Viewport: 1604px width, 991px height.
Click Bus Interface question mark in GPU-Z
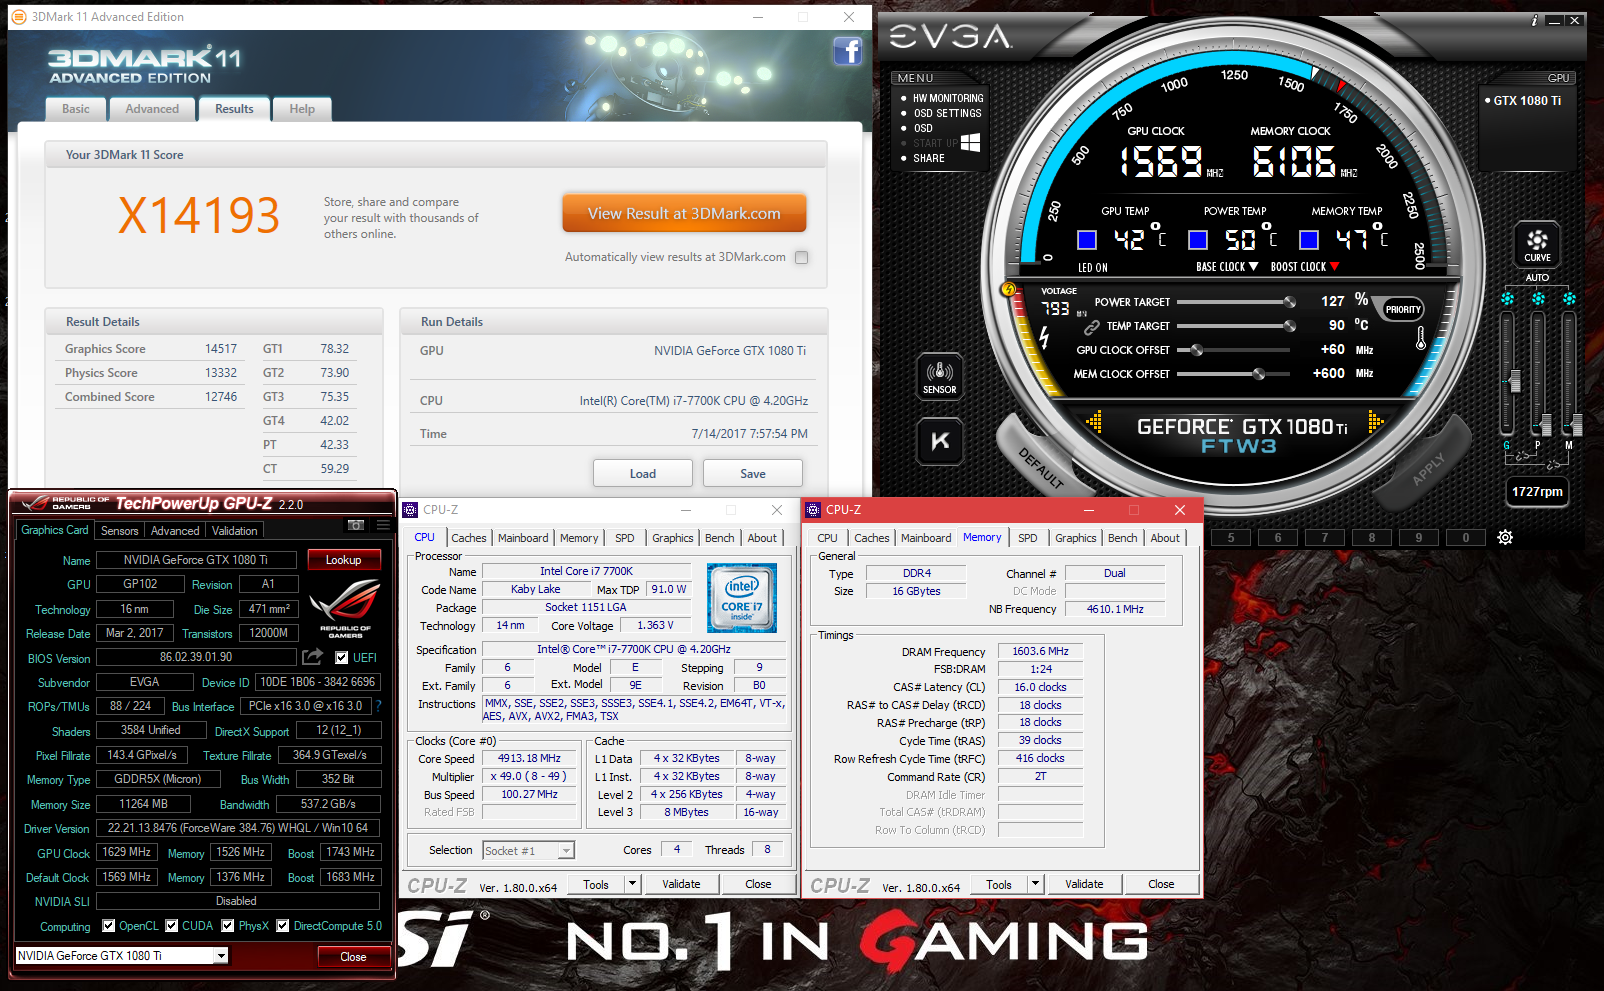tap(379, 706)
